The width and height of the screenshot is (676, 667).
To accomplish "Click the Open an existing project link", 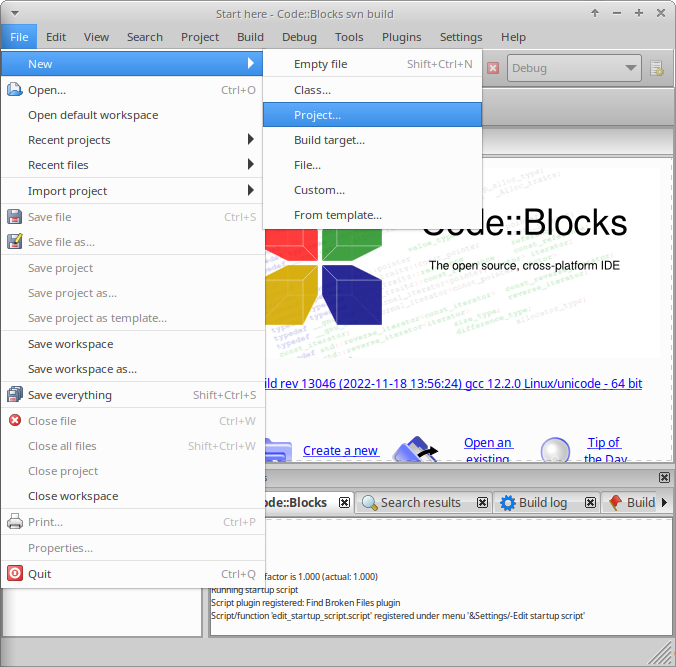I will pyautogui.click(x=488, y=450).
